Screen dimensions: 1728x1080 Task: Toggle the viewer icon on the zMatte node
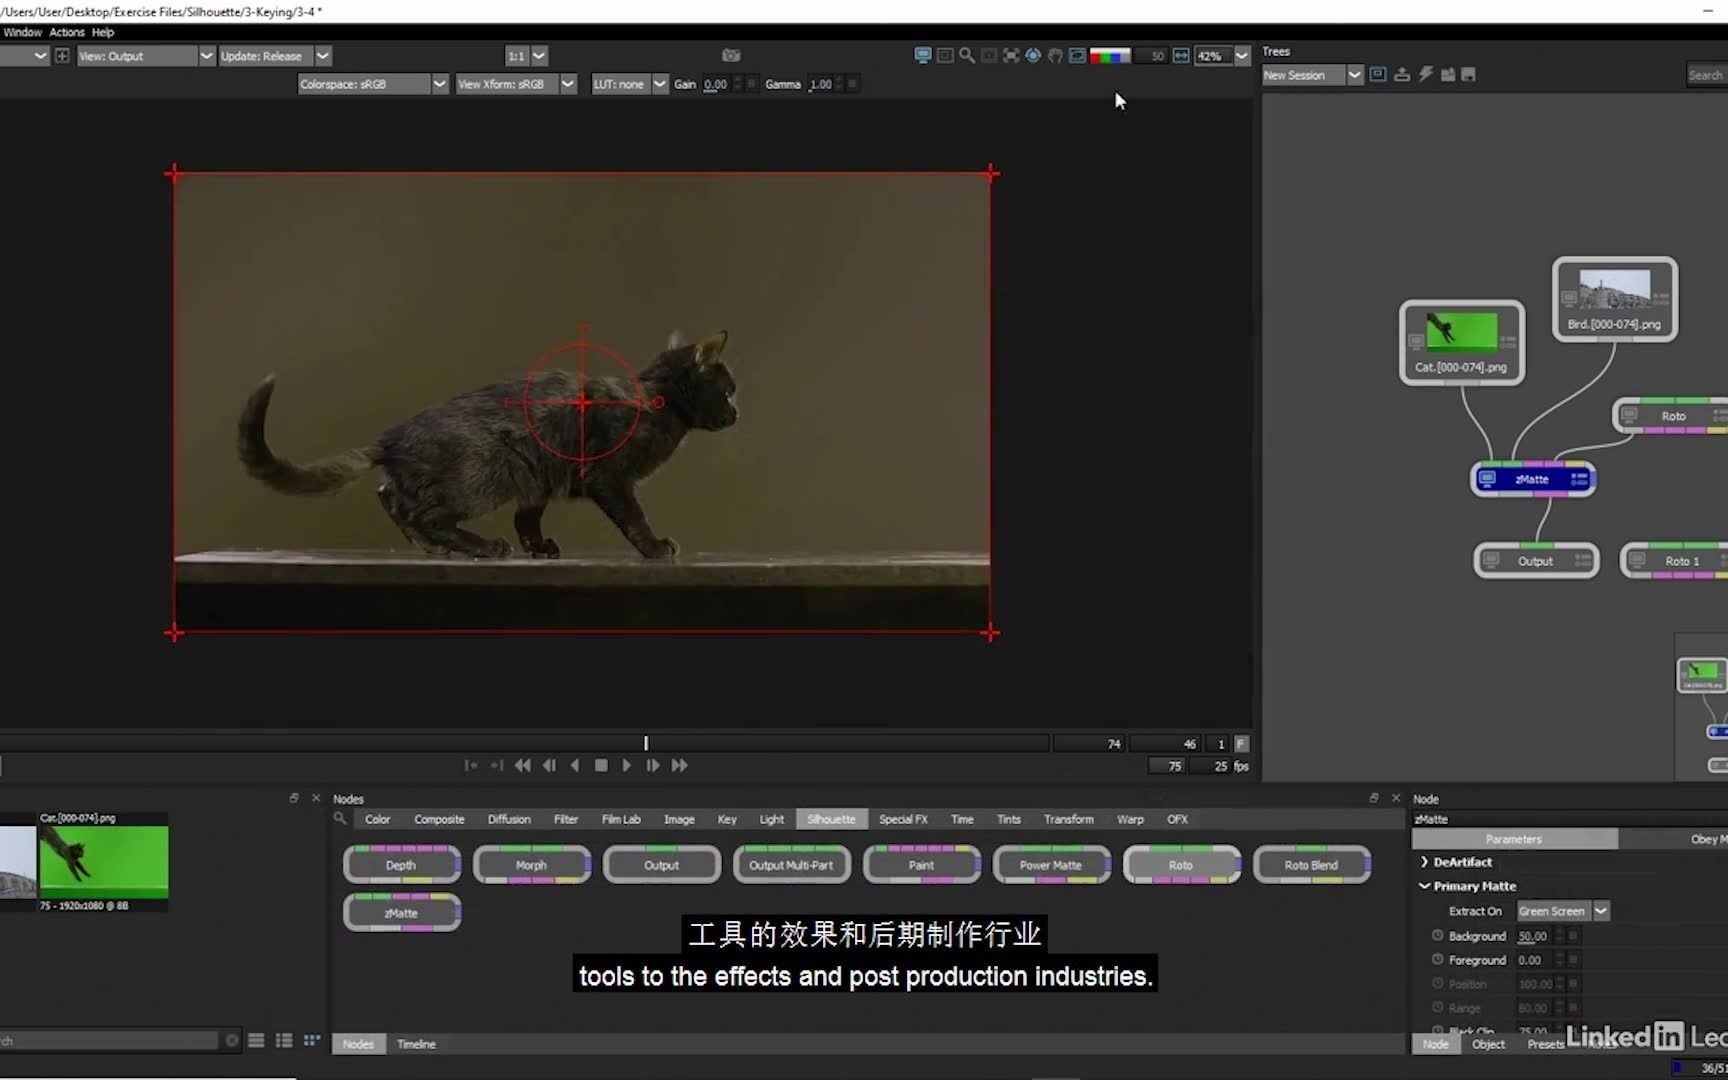point(1487,479)
